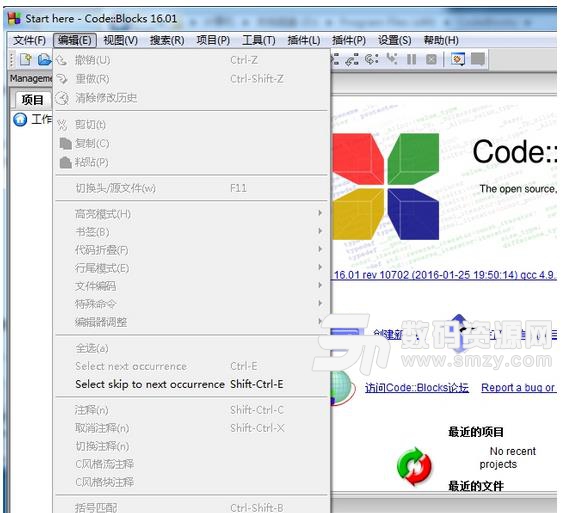Choose 括号匹配 menu entry
563x513 pixels.
click(x=192, y=507)
